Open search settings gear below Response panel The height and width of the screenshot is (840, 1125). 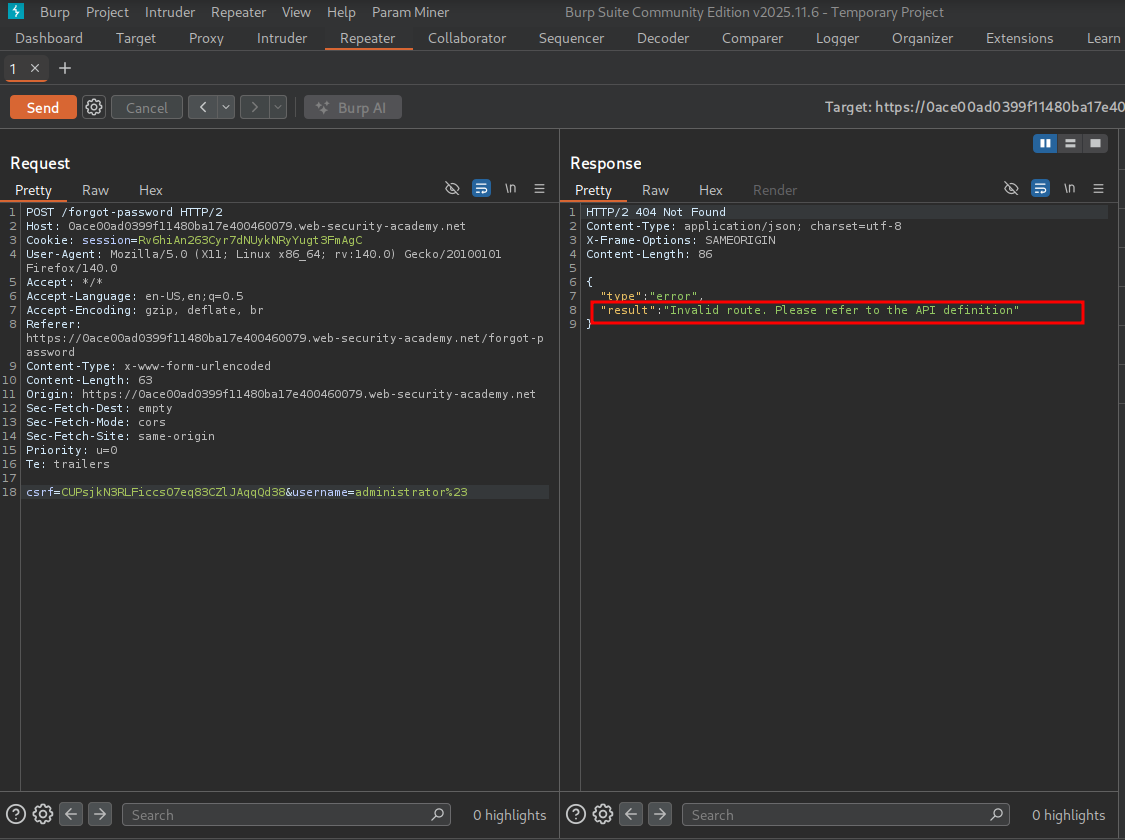[x=603, y=814]
